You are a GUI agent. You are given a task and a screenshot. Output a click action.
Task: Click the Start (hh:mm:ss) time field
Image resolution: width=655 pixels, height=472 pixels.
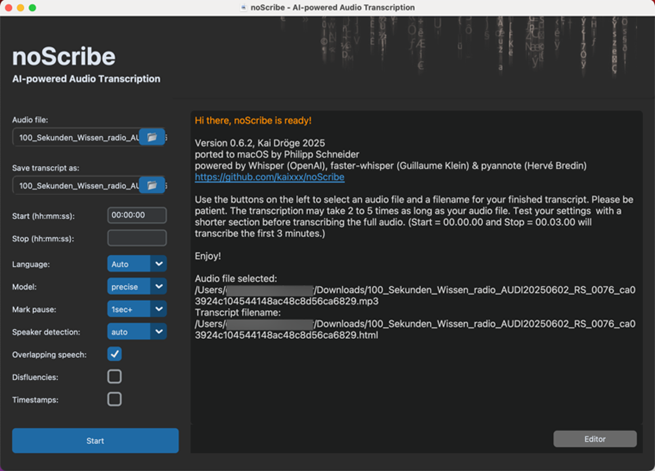pos(136,215)
